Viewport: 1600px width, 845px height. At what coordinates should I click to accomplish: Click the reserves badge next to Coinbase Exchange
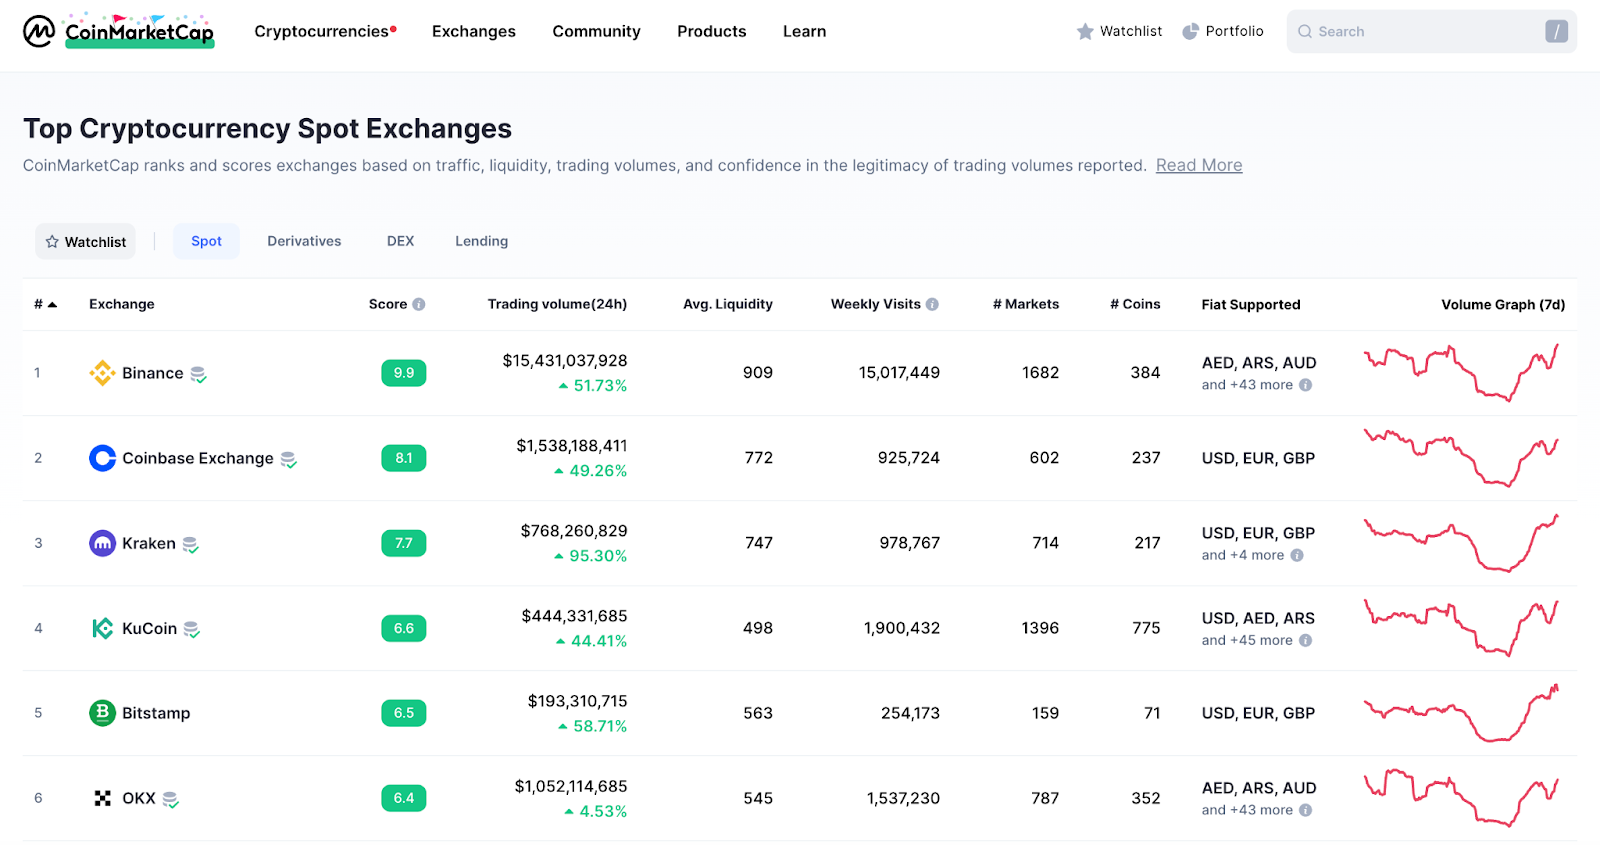(288, 459)
